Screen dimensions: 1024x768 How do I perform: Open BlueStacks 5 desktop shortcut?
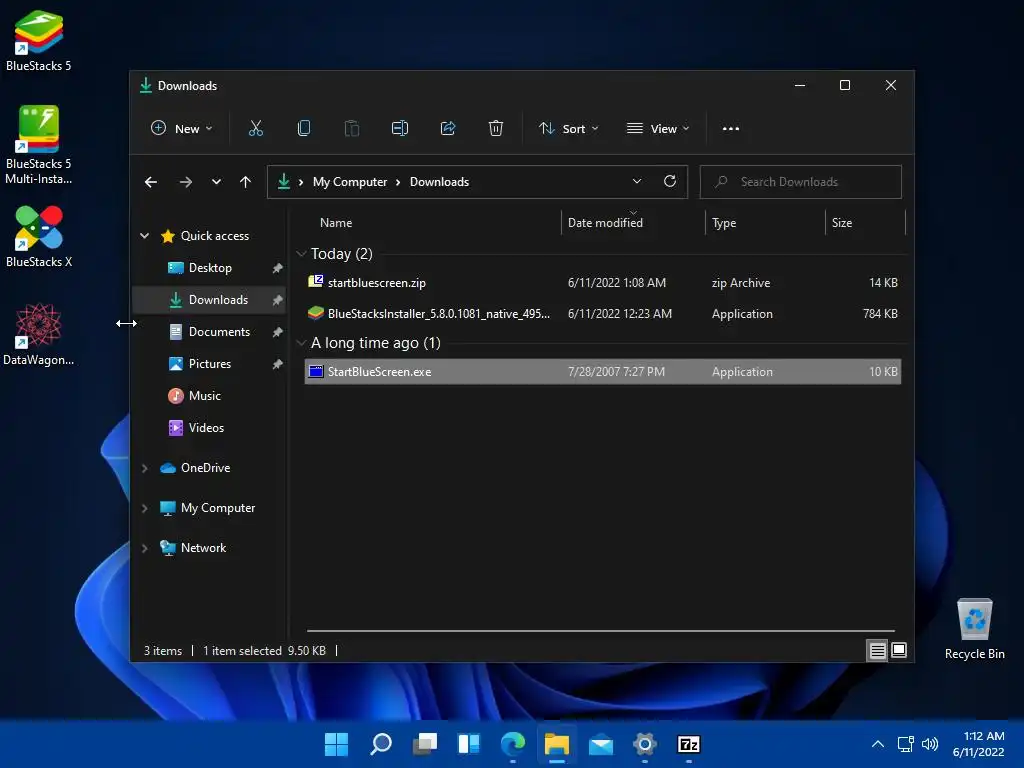tap(39, 40)
